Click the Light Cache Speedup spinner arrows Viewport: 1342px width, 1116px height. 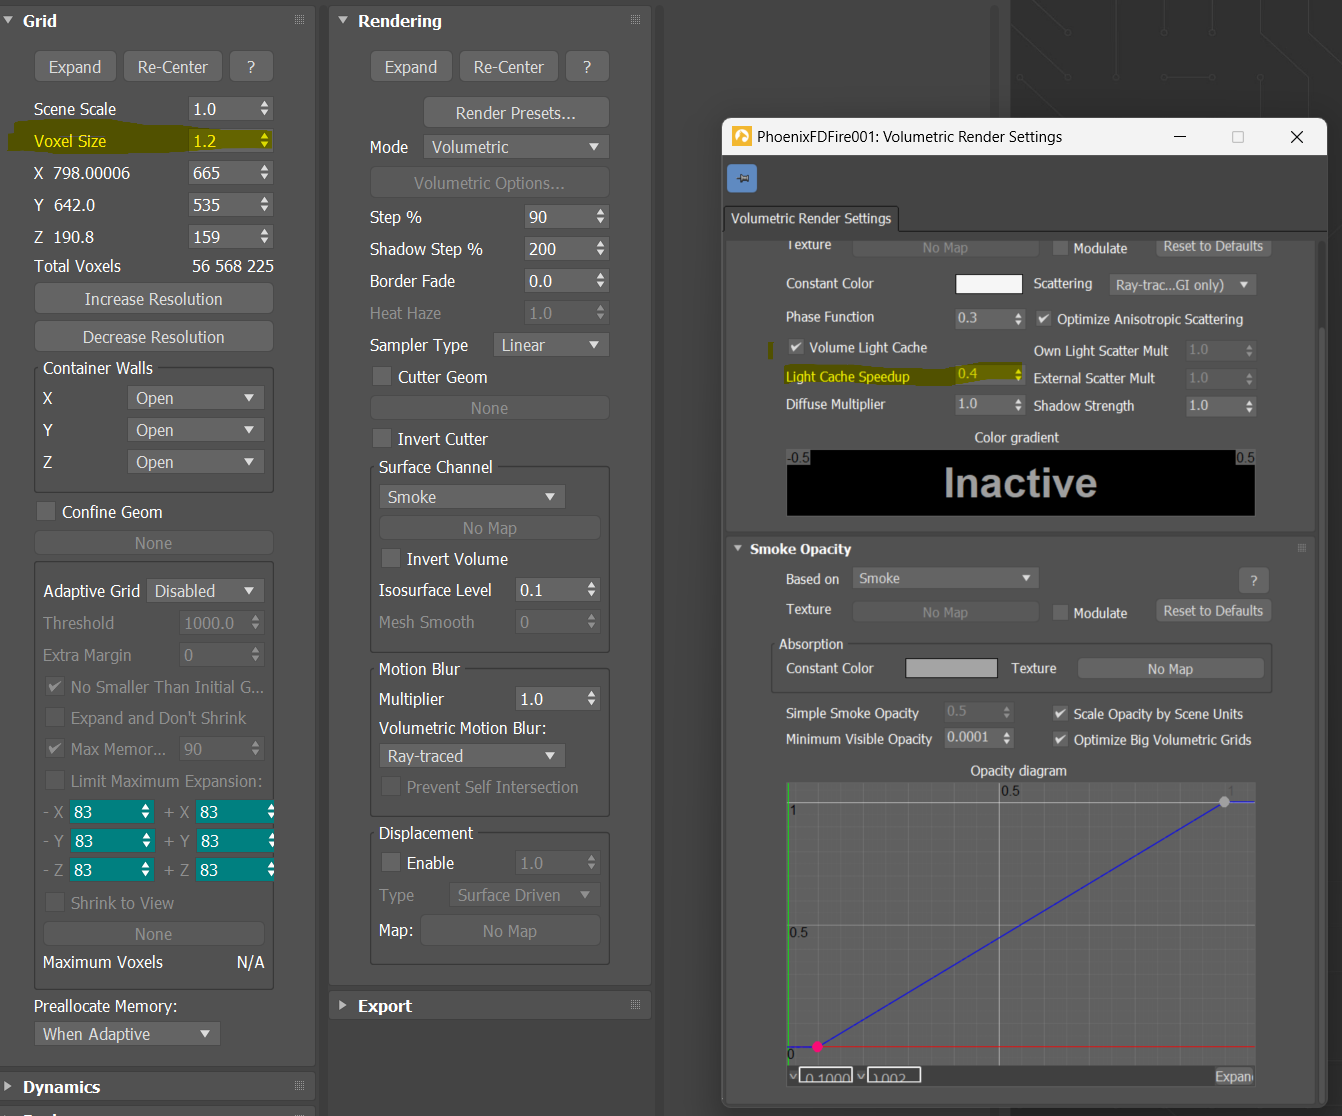tap(1018, 375)
